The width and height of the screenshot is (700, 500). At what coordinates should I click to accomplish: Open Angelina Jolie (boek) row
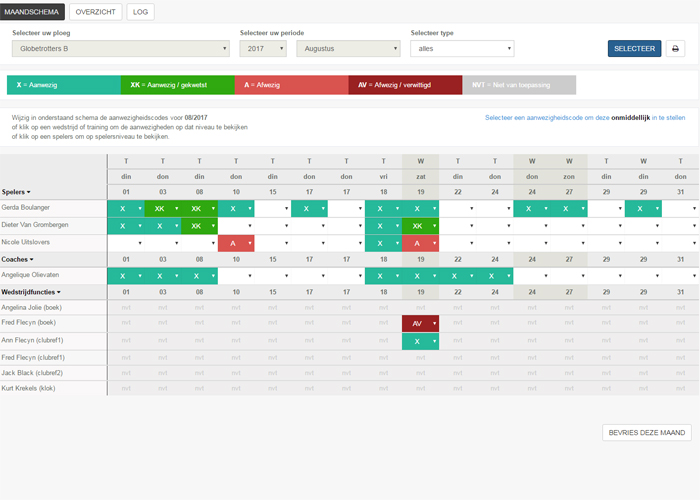tap(31, 308)
